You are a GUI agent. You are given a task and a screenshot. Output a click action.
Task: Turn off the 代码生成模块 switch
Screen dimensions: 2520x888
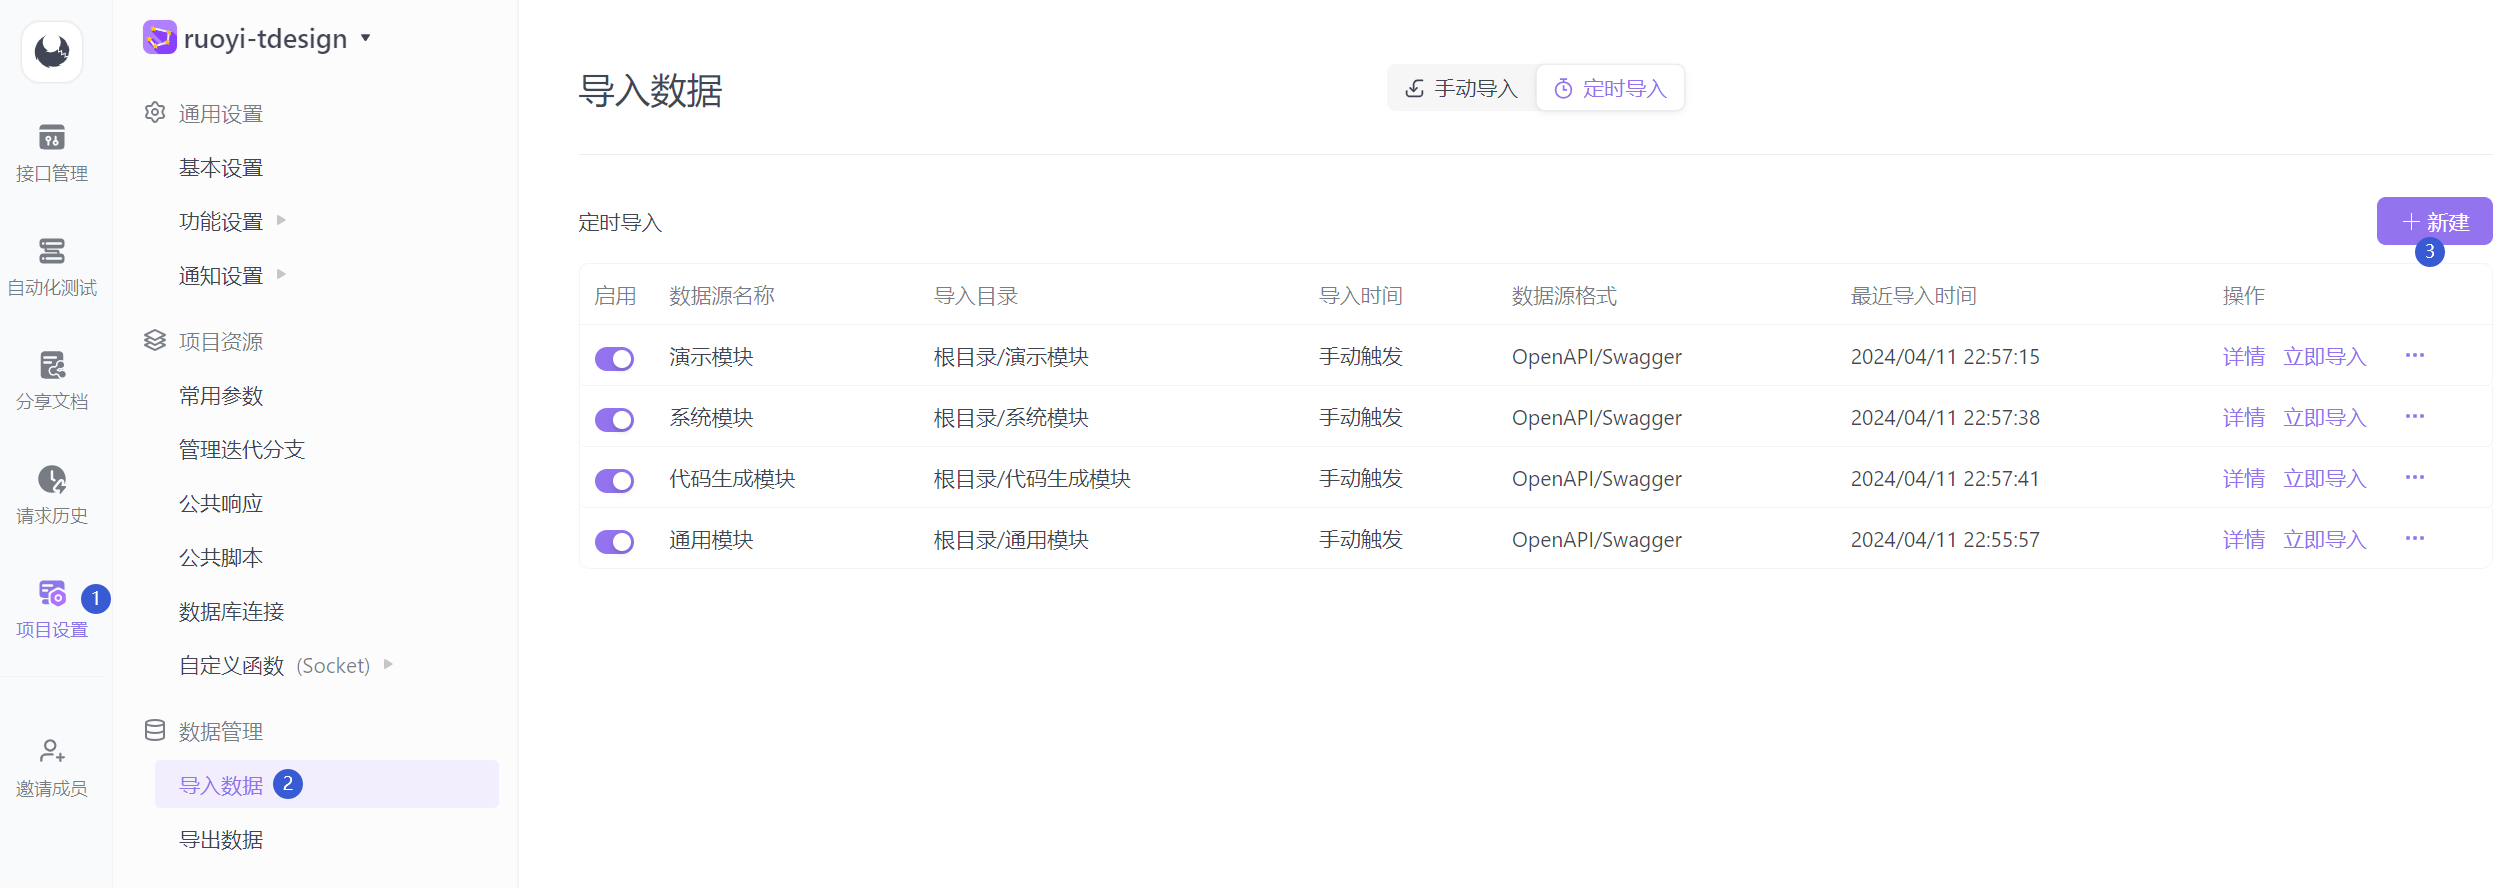(615, 480)
